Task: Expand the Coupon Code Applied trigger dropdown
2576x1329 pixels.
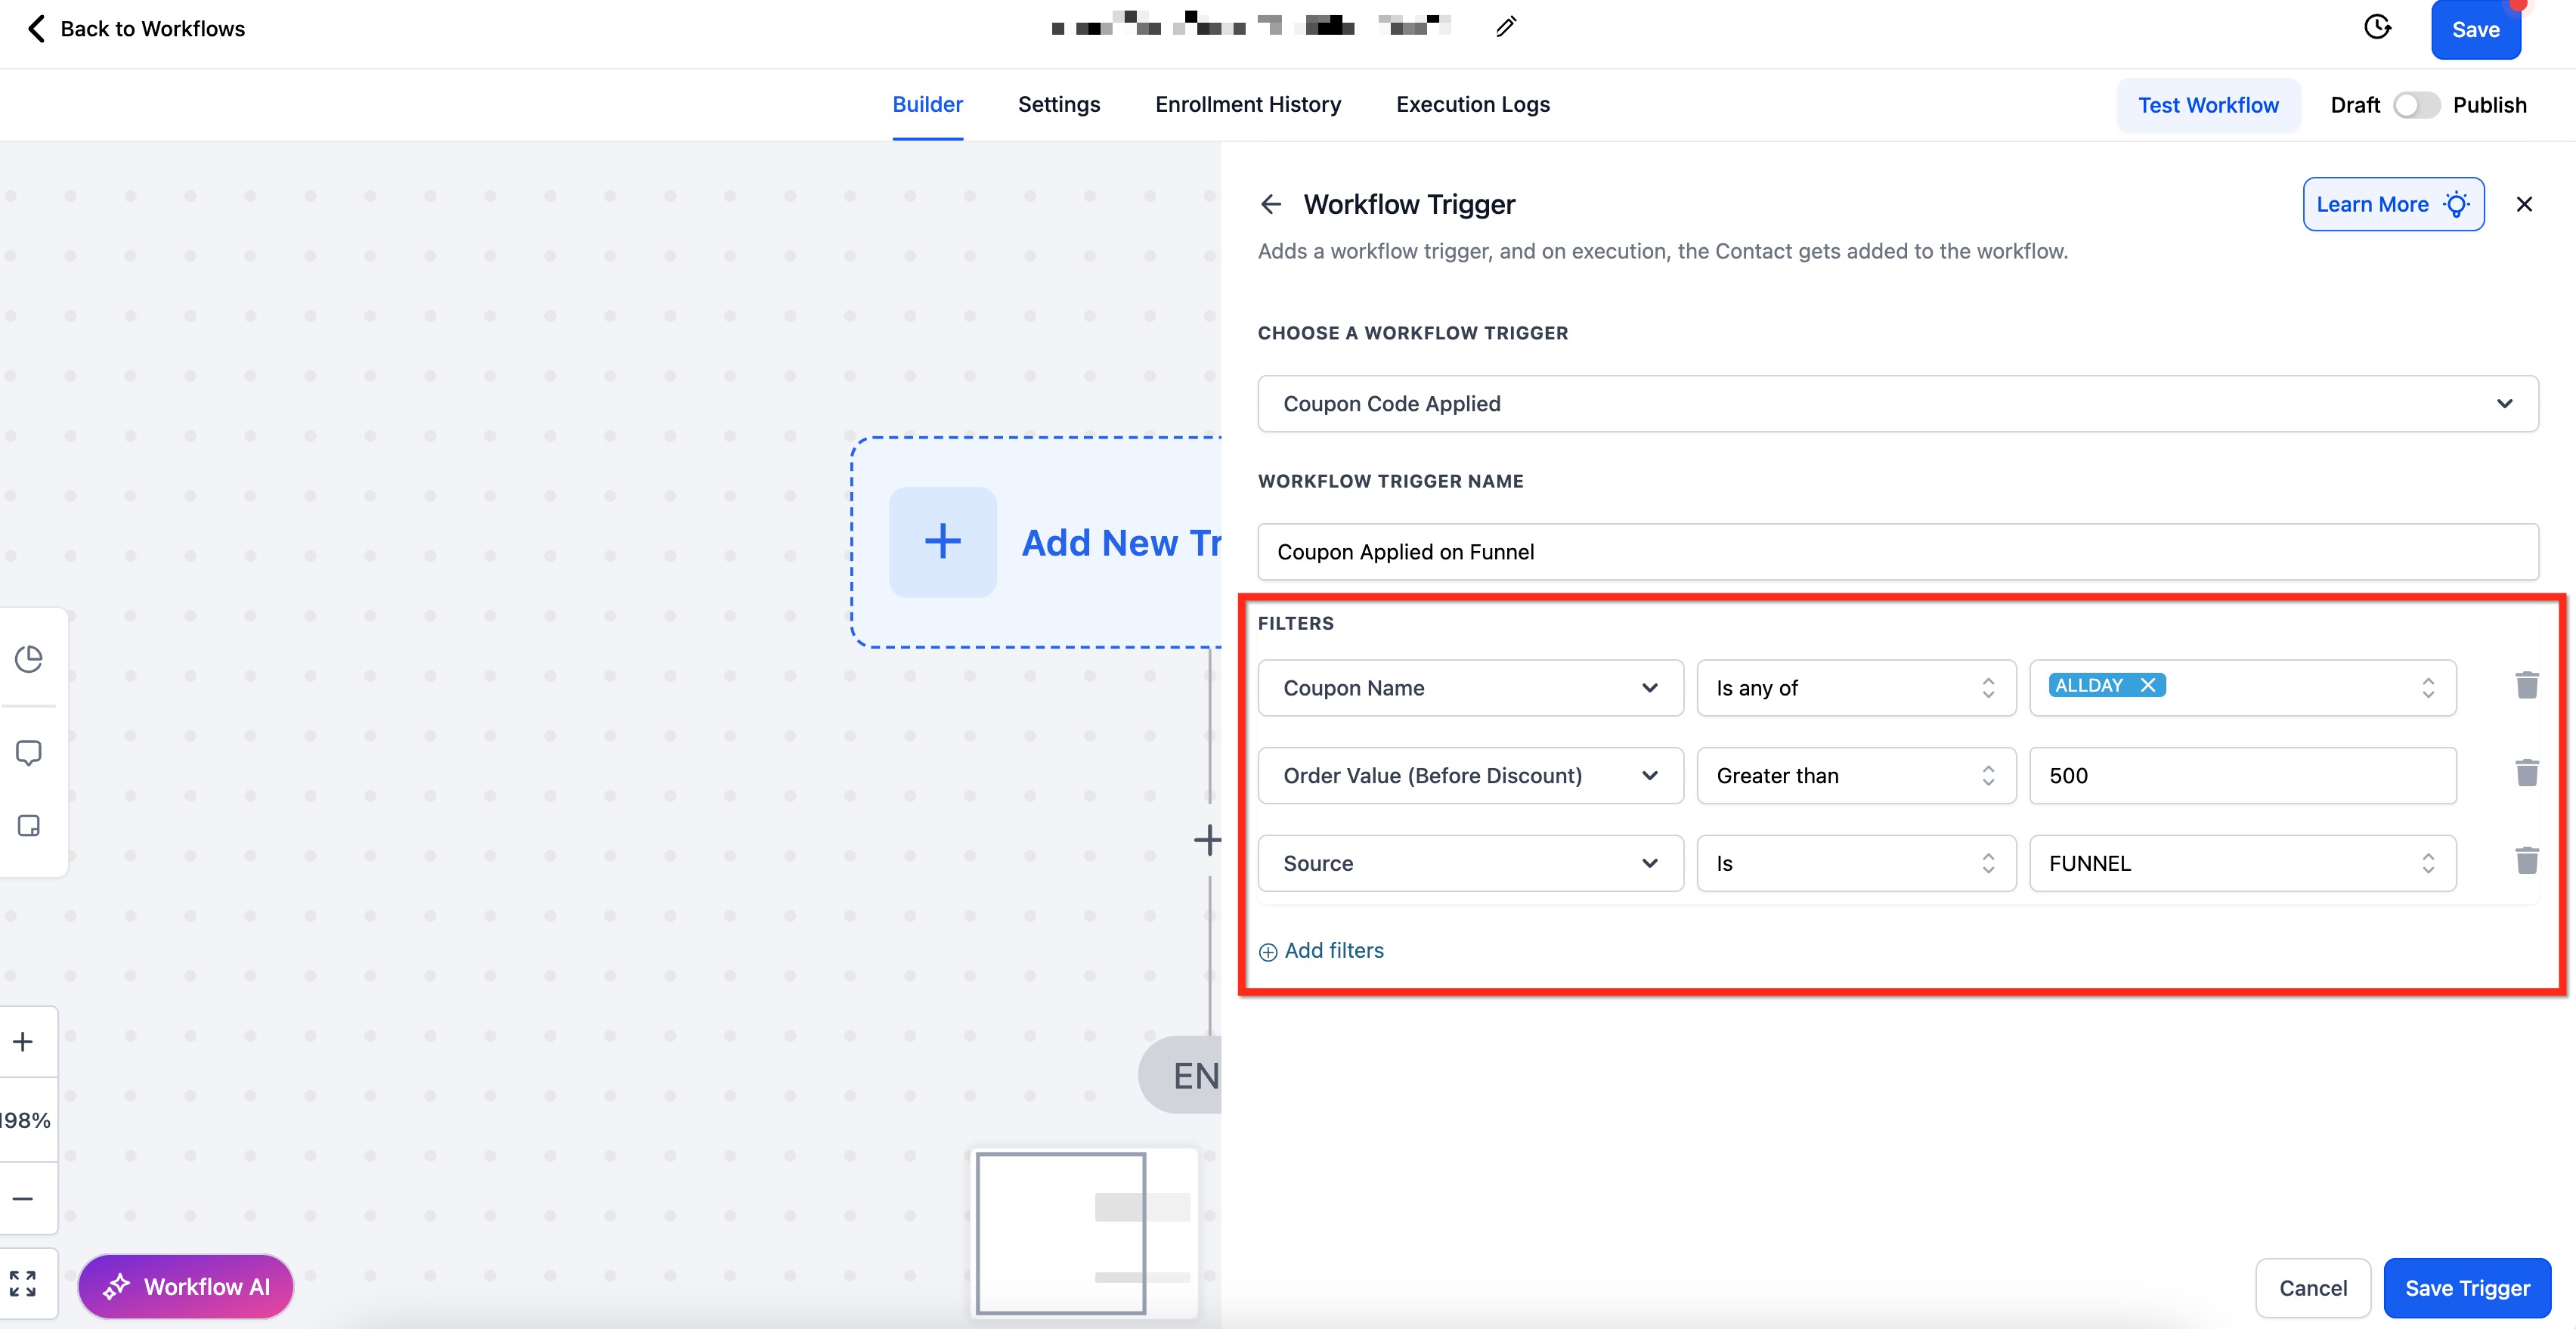Action: tap(1897, 404)
